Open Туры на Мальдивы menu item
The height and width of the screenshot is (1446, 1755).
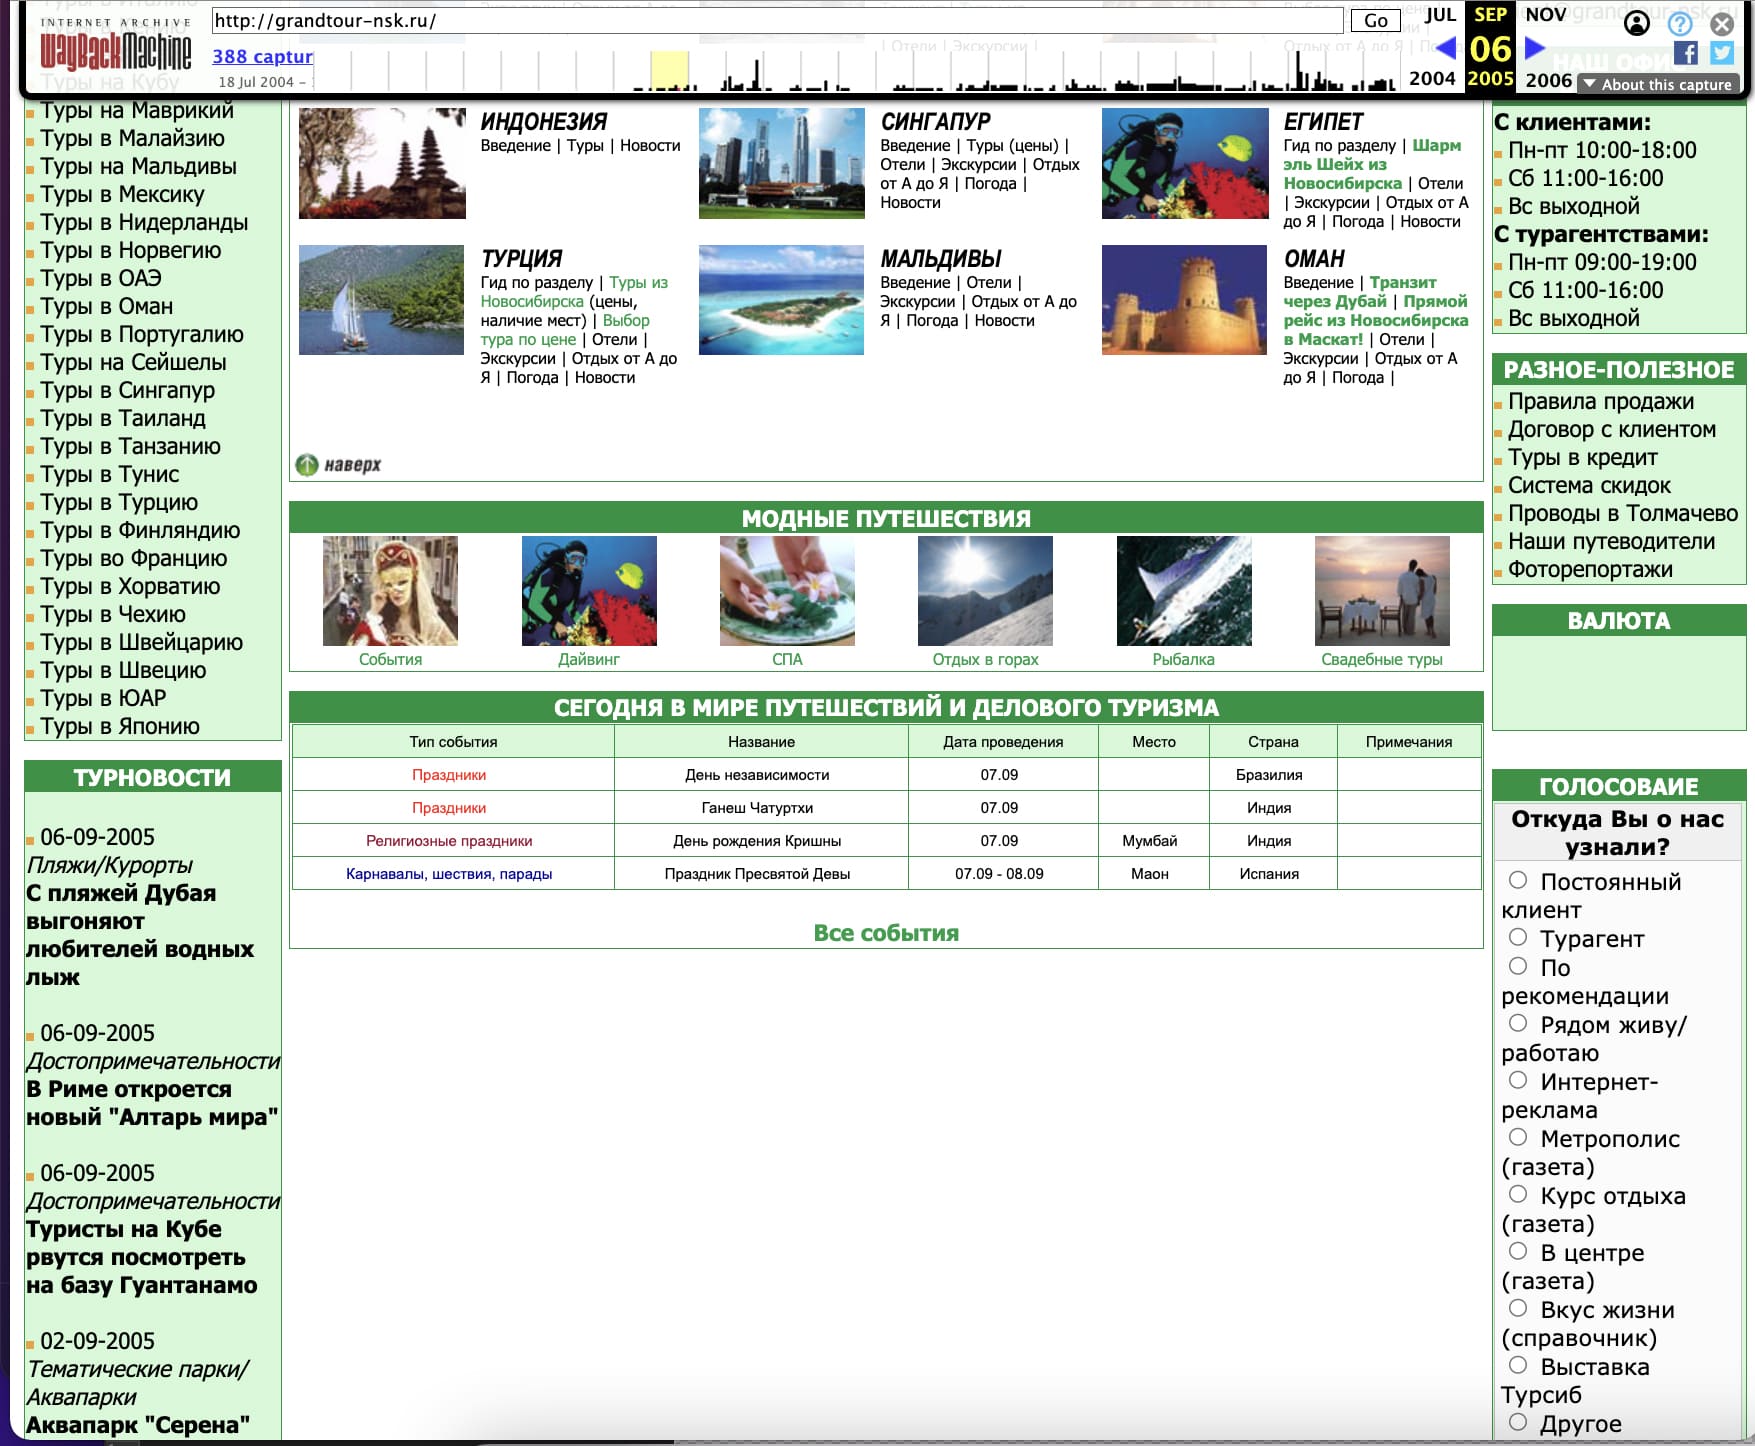coord(139,166)
